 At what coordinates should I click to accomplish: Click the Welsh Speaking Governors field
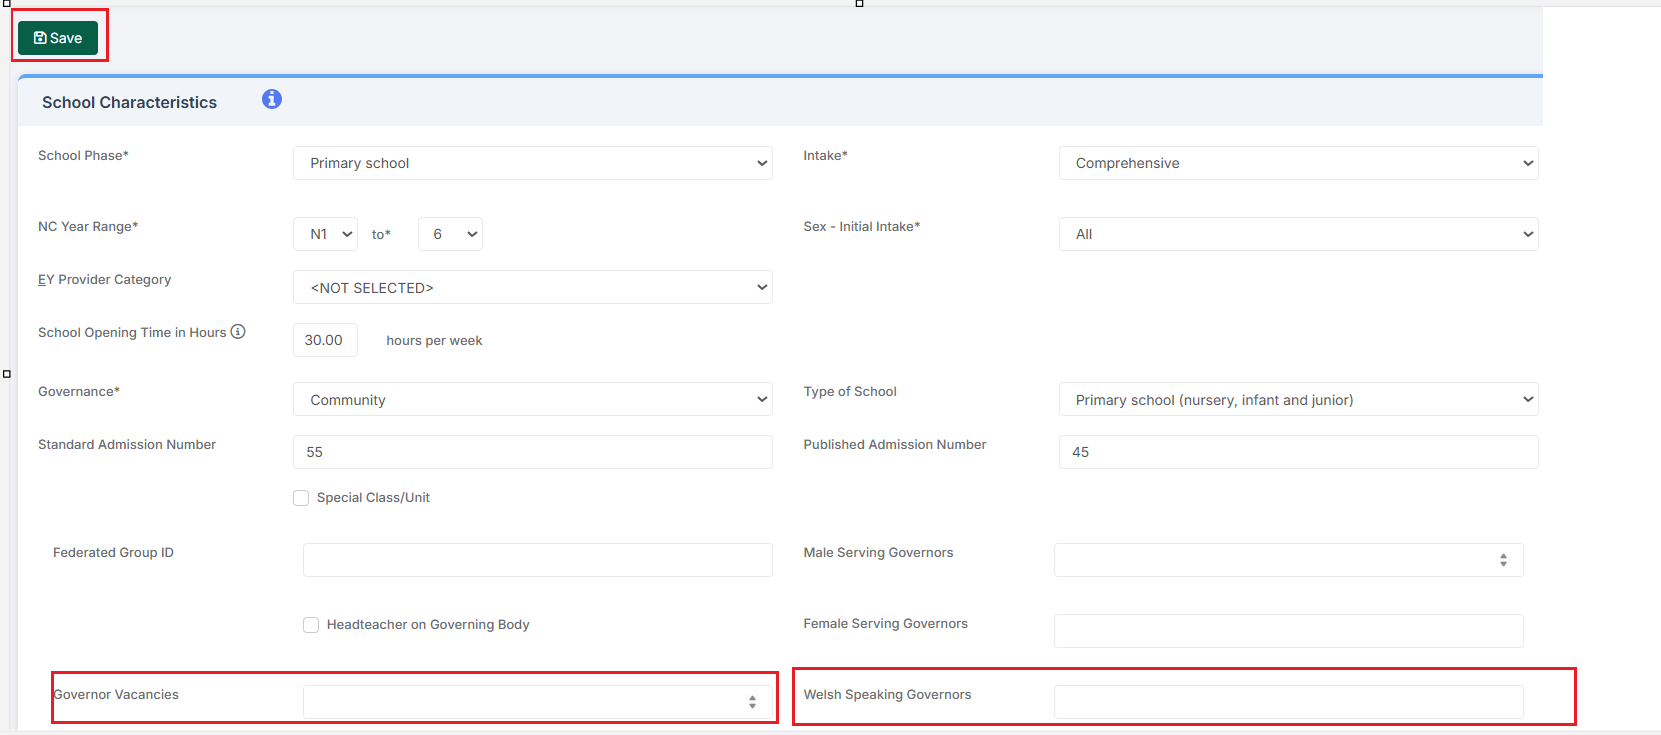pyautogui.click(x=1288, y=702)
